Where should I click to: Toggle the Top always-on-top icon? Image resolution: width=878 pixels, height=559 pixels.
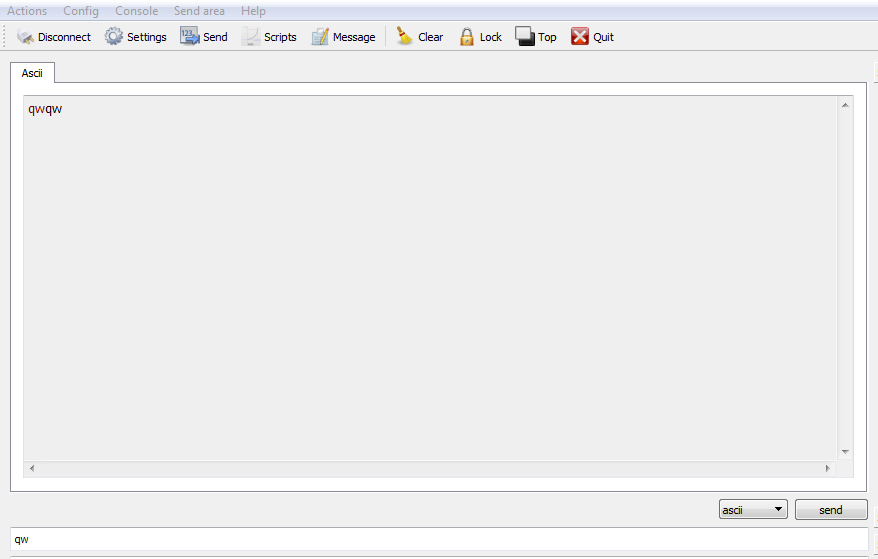(525, 36)
